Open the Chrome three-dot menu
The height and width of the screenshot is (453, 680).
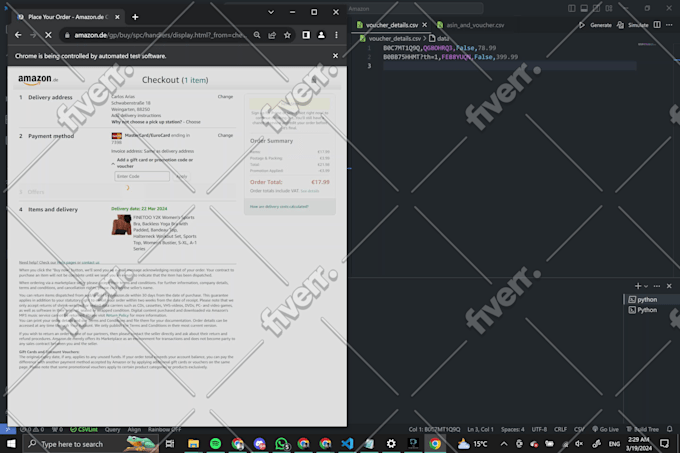(336, 35)
